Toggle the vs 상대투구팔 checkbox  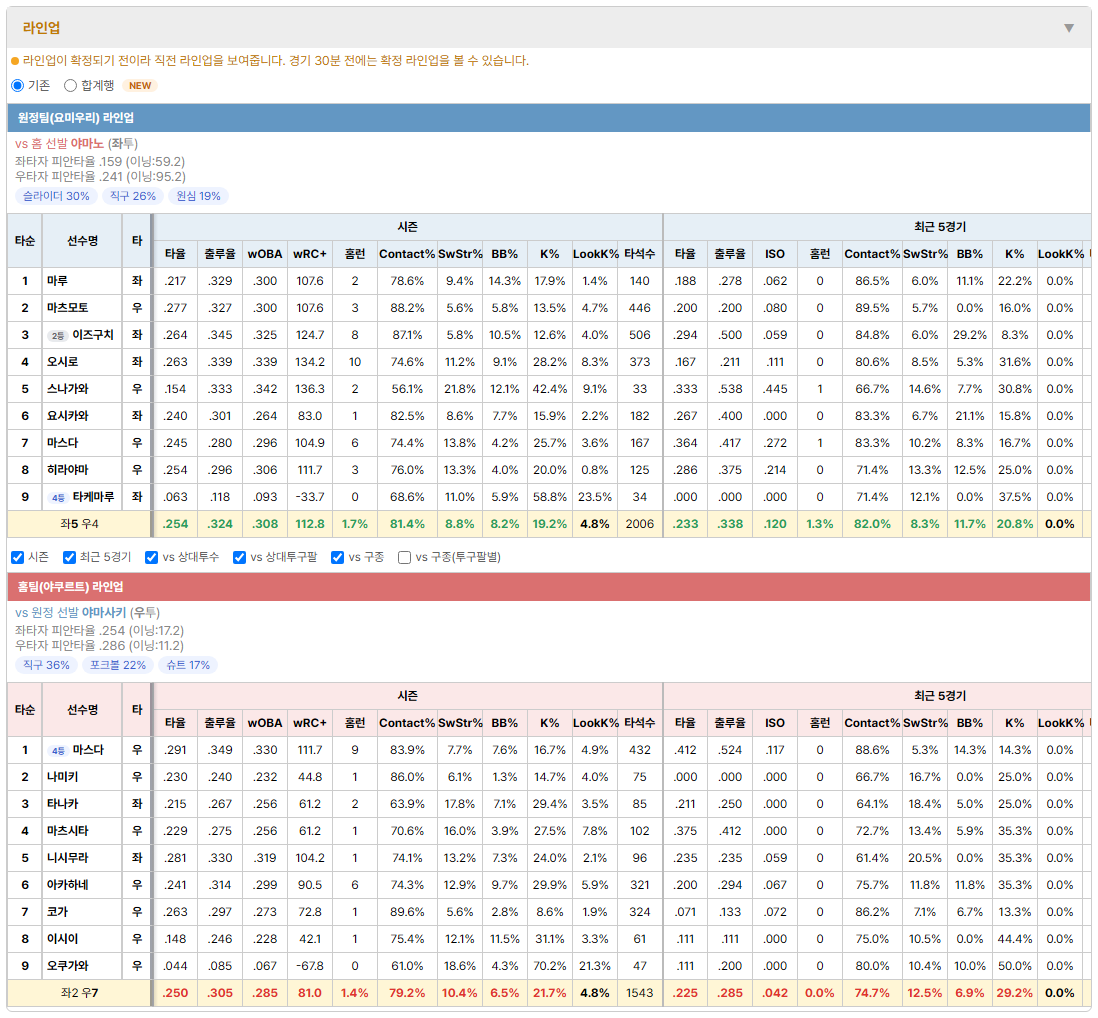(x=239, y=557)
